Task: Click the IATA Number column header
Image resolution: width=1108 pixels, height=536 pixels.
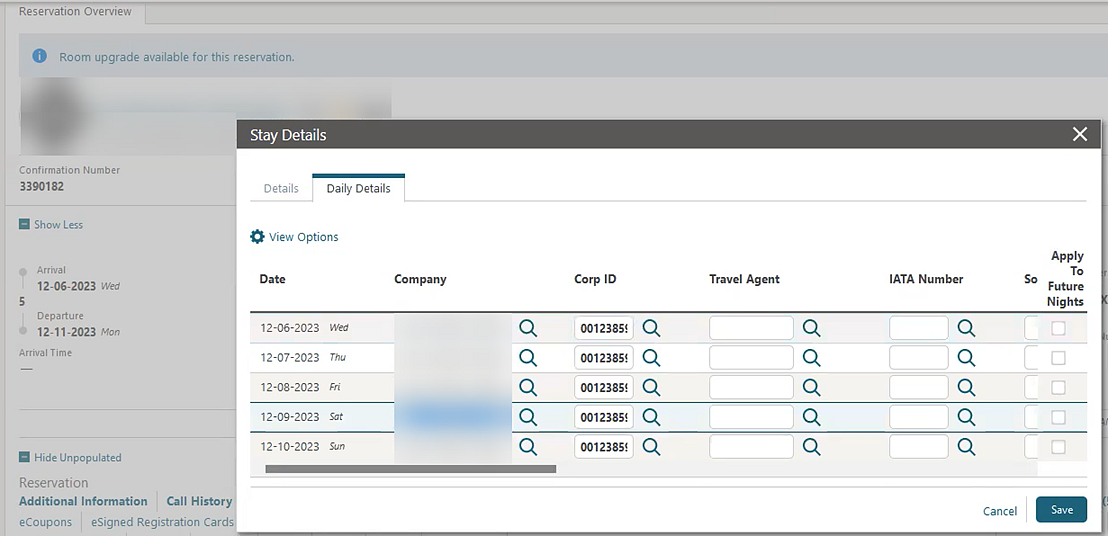Action: 926,279
